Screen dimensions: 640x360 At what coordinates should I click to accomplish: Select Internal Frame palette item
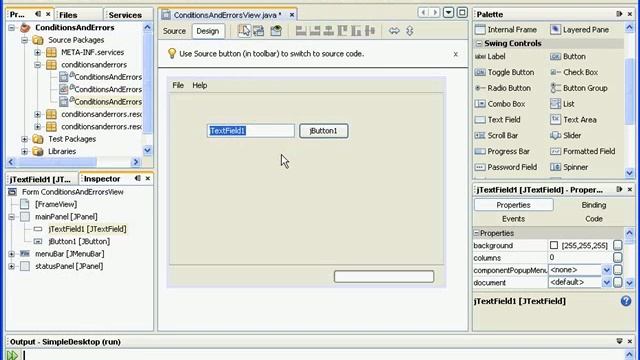pos(506,30)
